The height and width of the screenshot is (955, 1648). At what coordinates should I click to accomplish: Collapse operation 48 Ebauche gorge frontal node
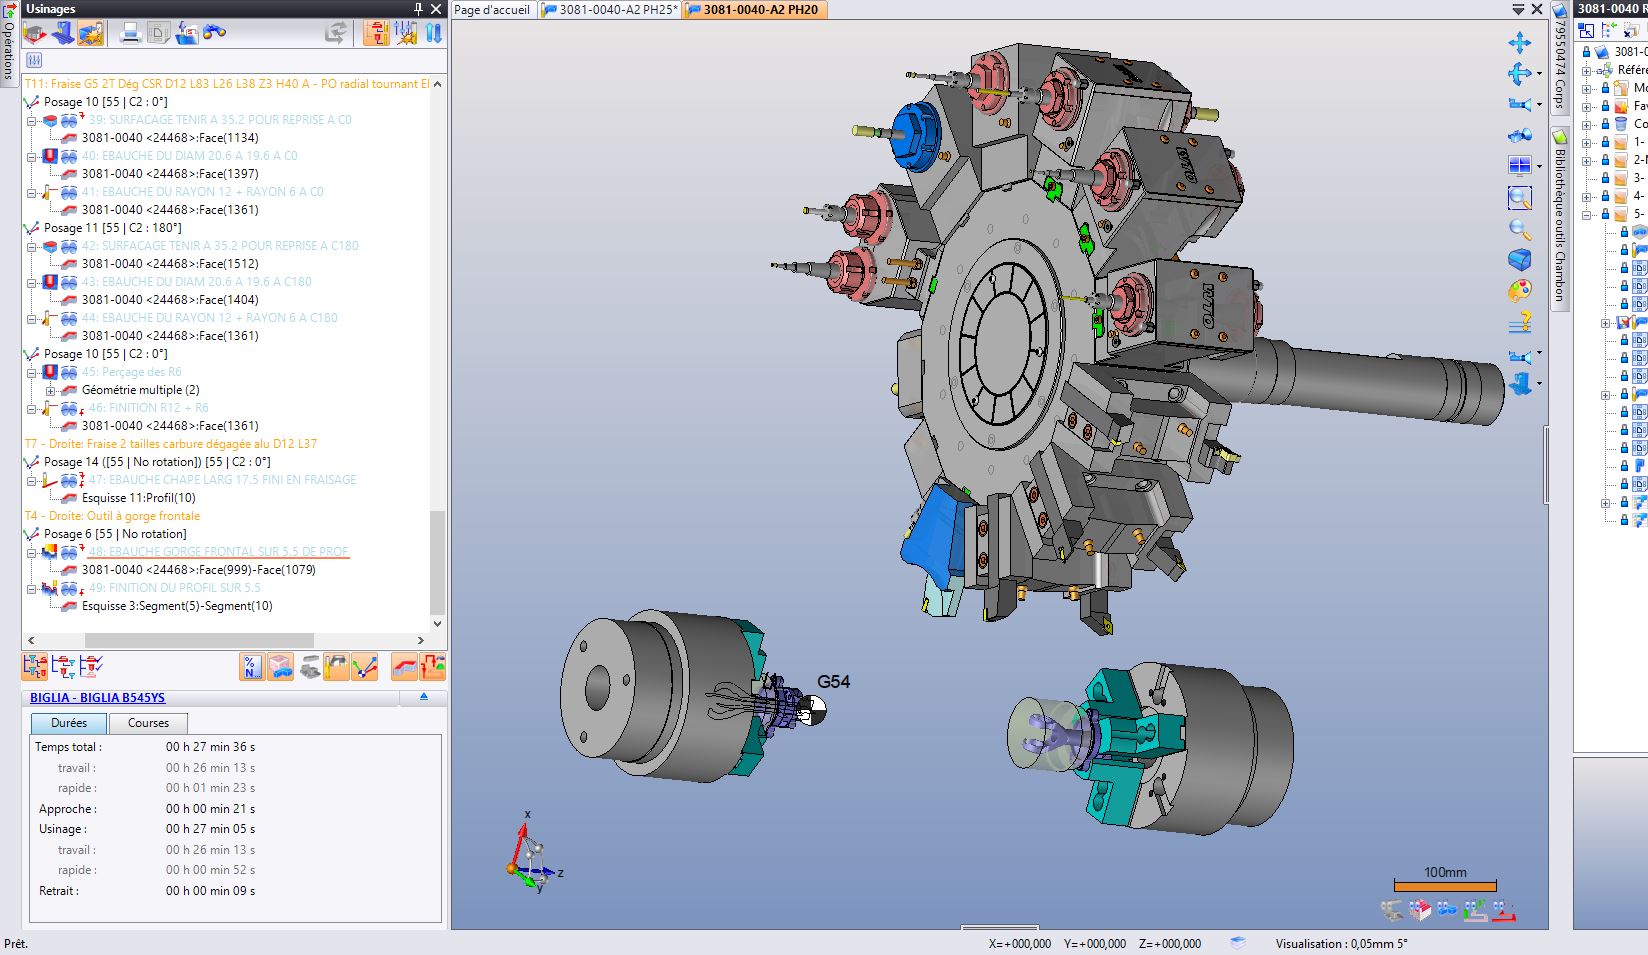pos(32,552)
